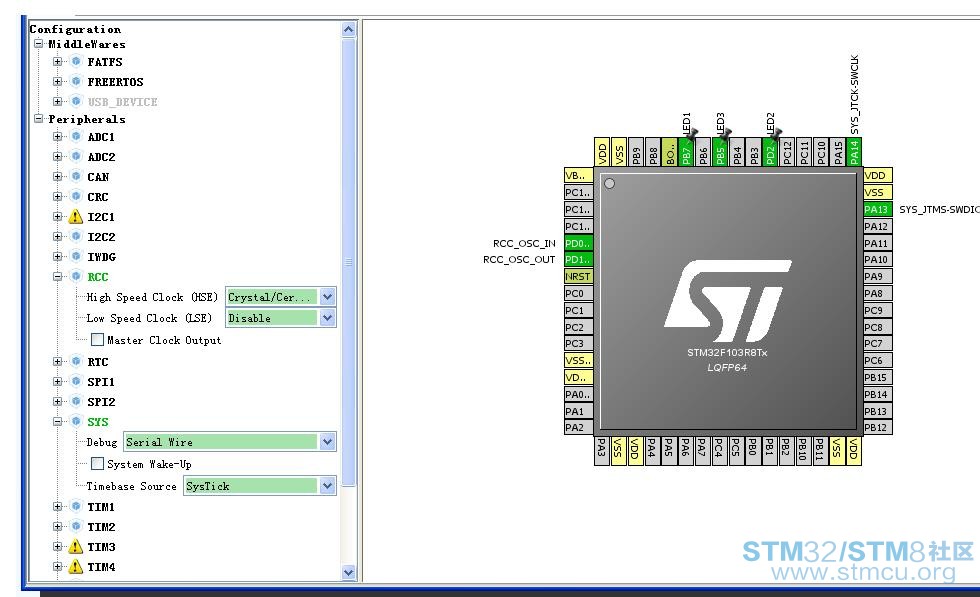Collapse the MiddleWares group

pyautogui.click(x=39, y=44)
